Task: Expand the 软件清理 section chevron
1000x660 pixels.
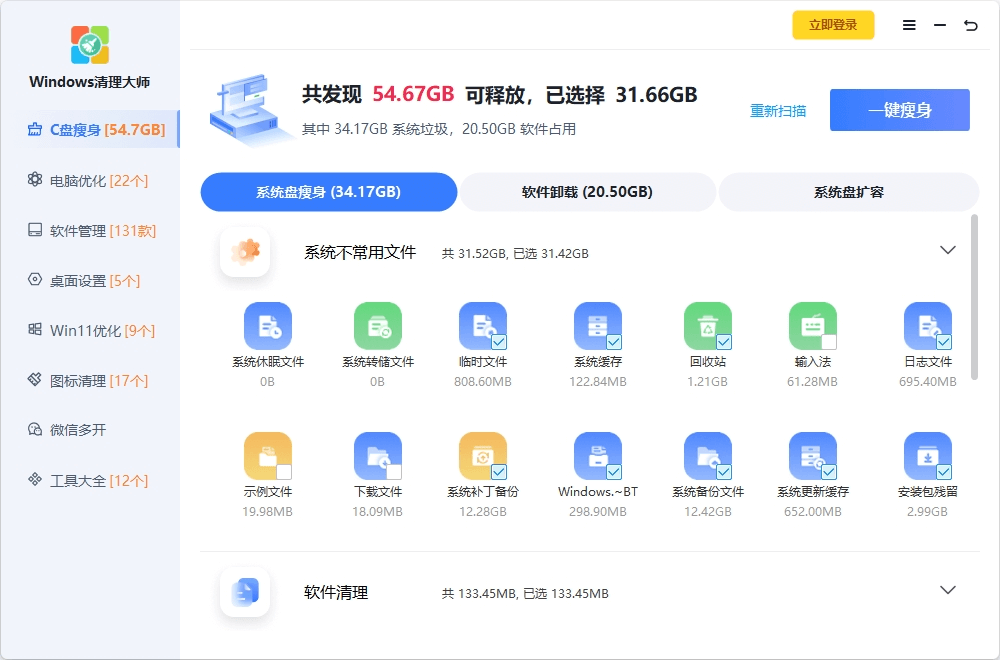Action: coord(948,590)
